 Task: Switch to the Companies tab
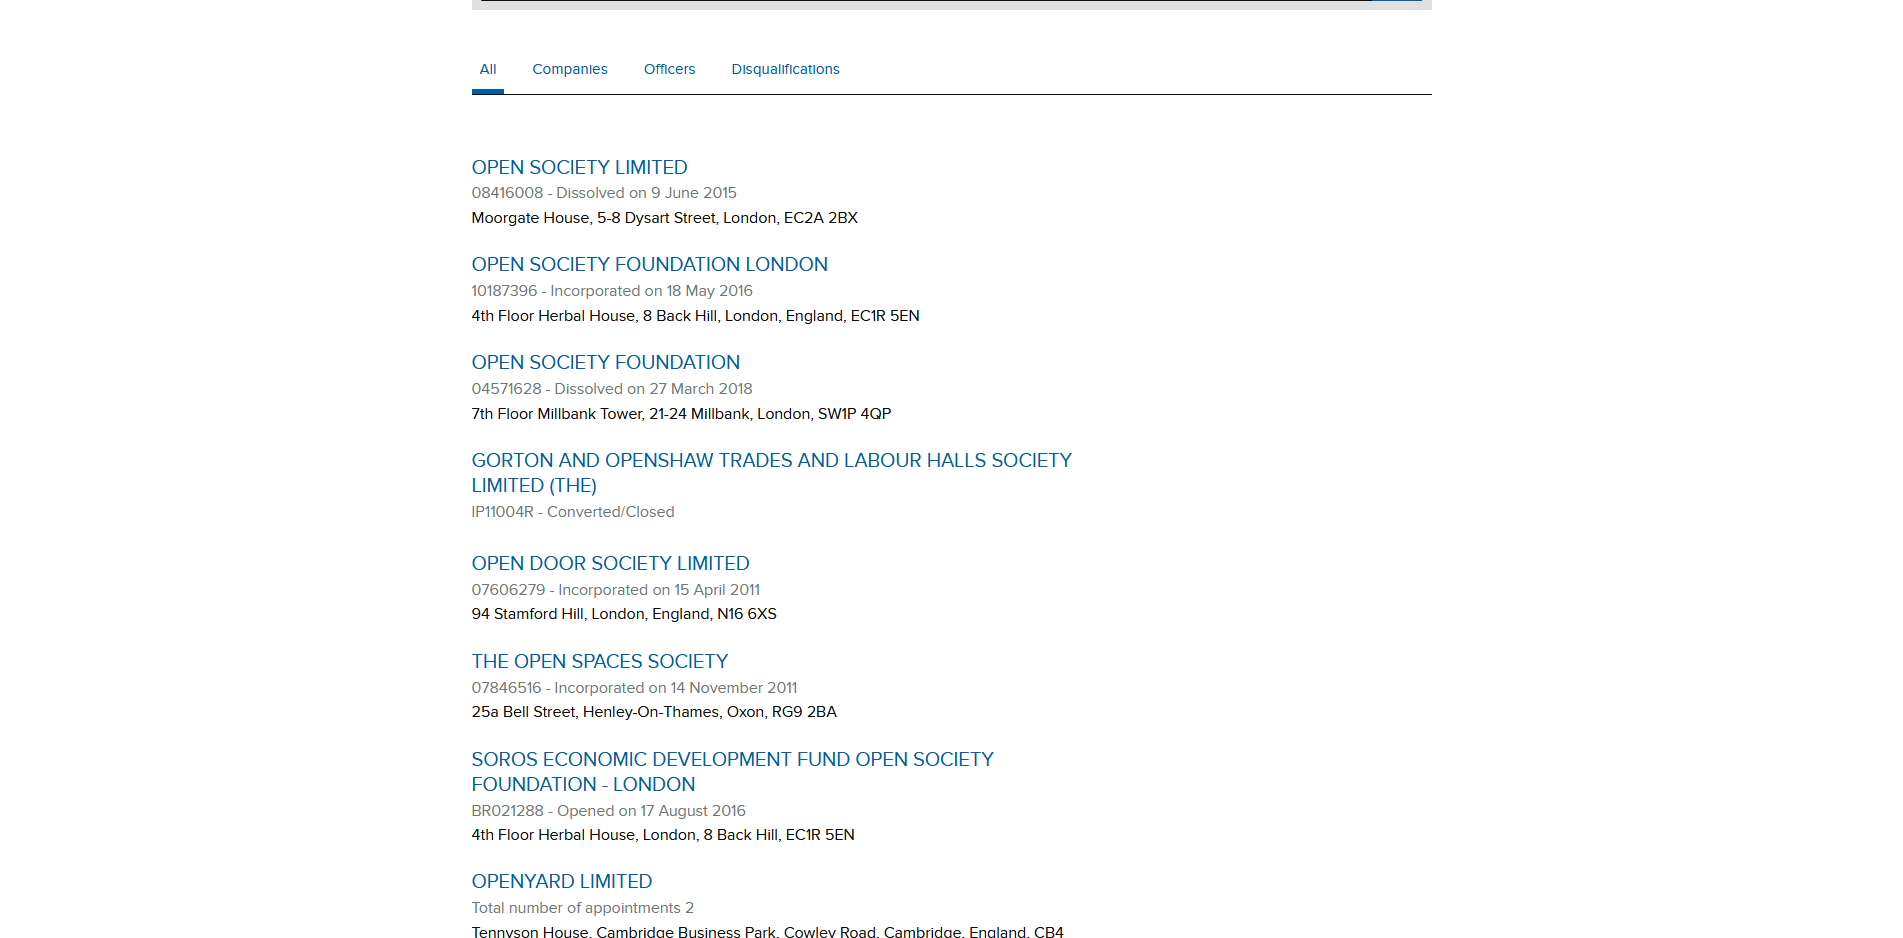(x=570, y=69)
